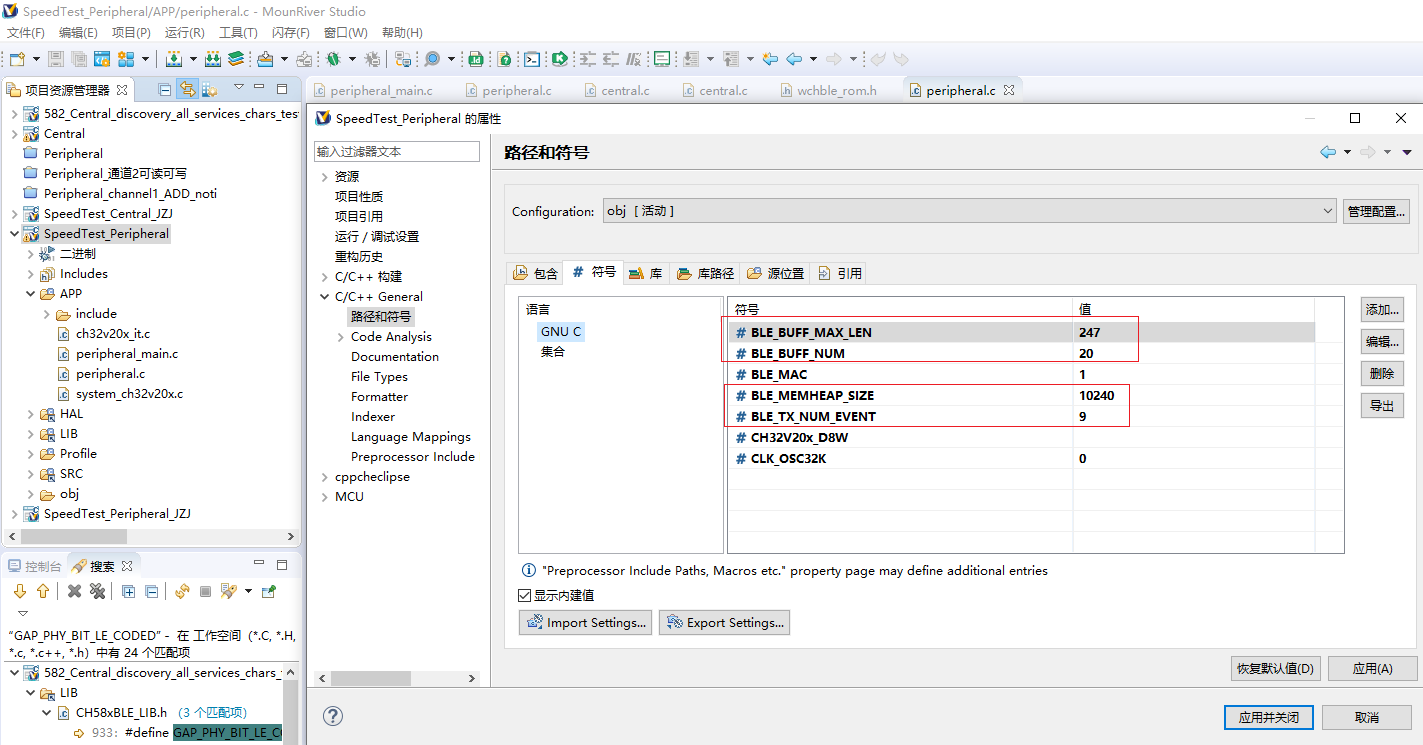Click the 导出 button
Viewport: 1423px width, 745px height.
click(1382, 406)
